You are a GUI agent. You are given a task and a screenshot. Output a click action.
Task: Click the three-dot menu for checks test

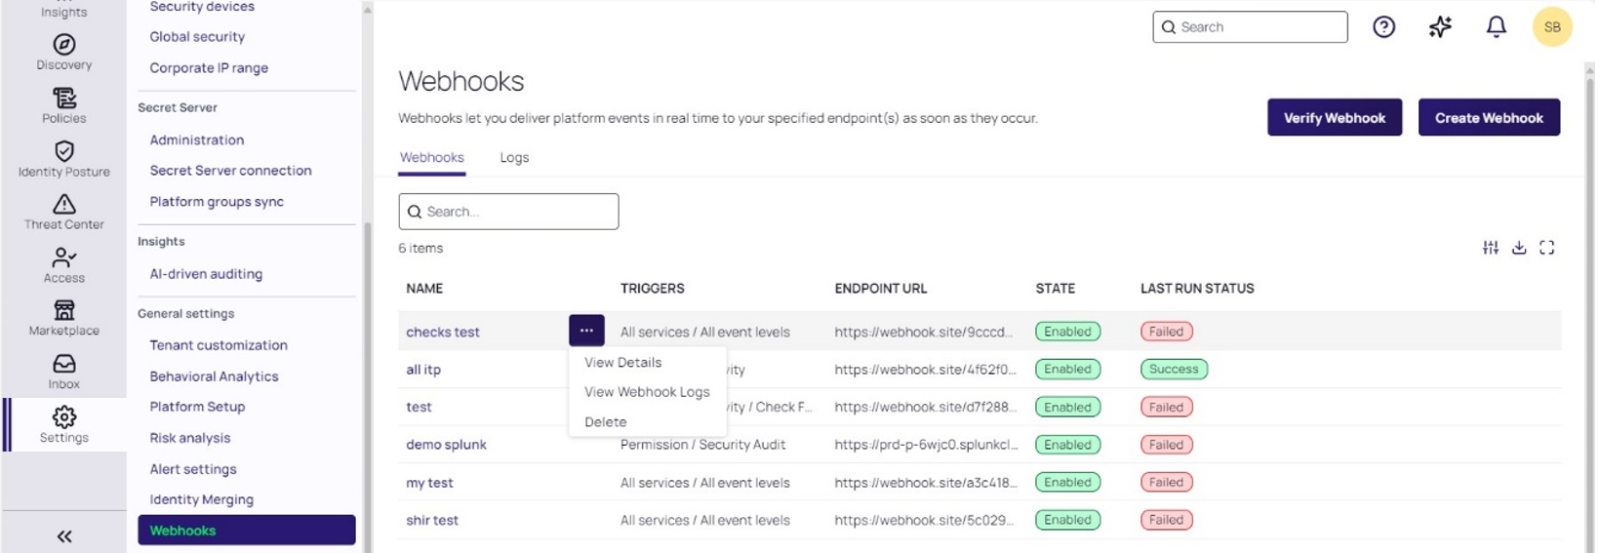(587, 330)
